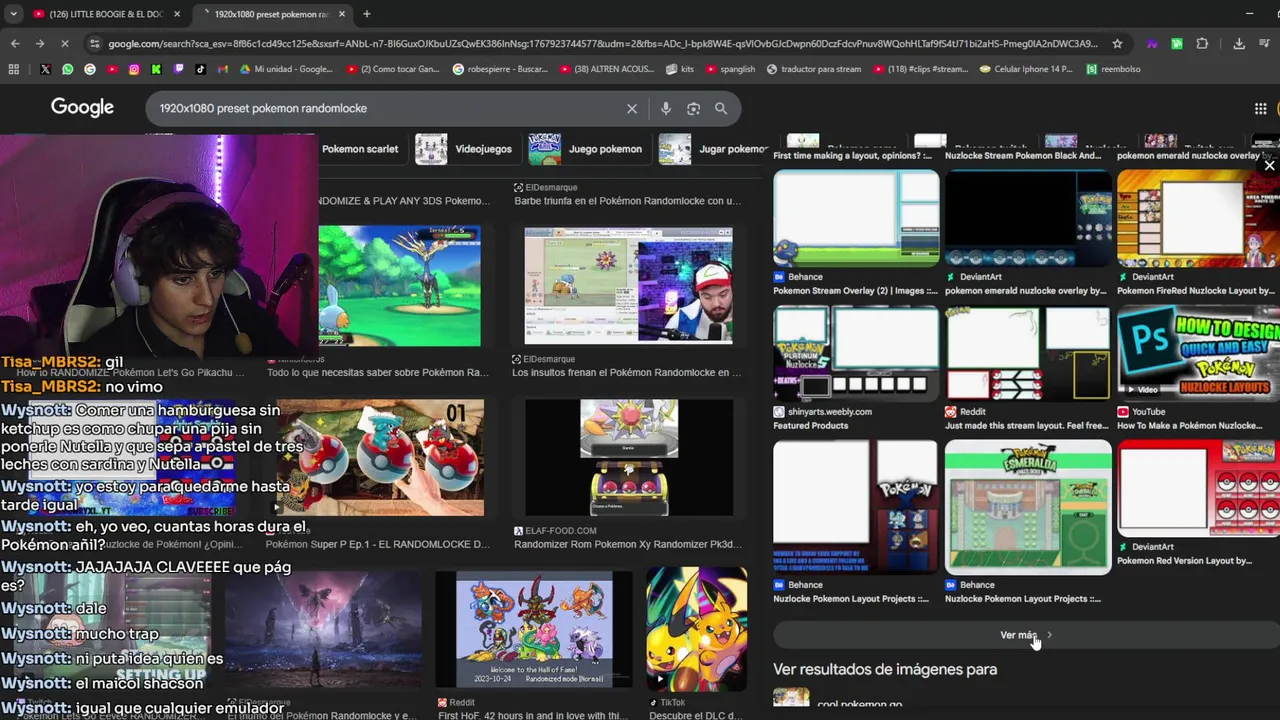This screenshot has width=1280, height=720.
Task: Open the Barbe streamer image result
Action: 629,286
